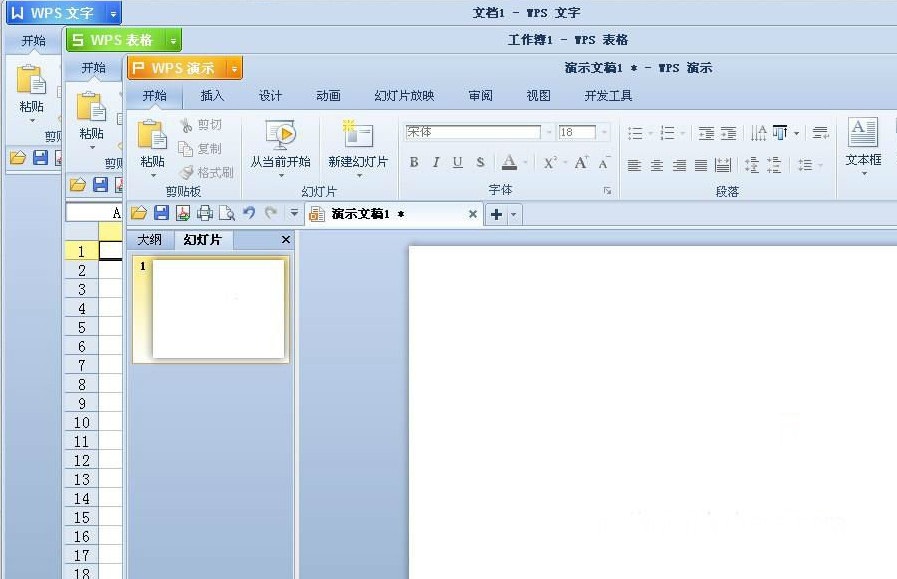
Task: Click the Paste icon in WPS 演示
Action: pos(152,136)
